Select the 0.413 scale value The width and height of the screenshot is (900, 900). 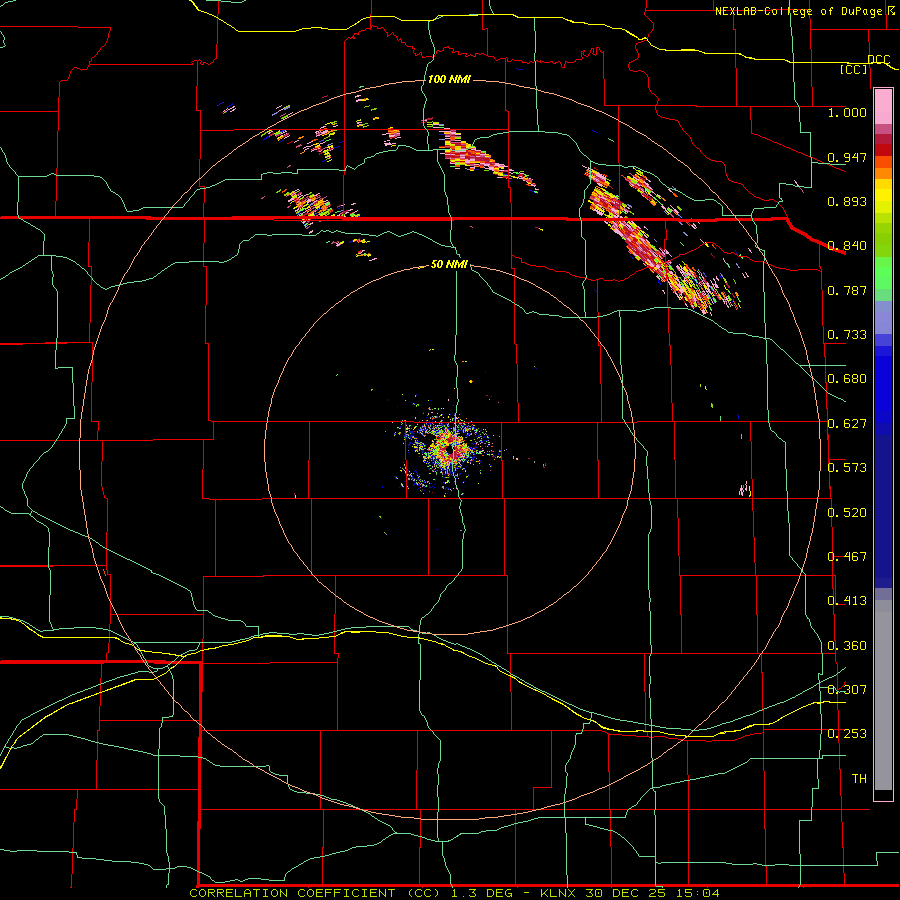click(x=847, y=601)
